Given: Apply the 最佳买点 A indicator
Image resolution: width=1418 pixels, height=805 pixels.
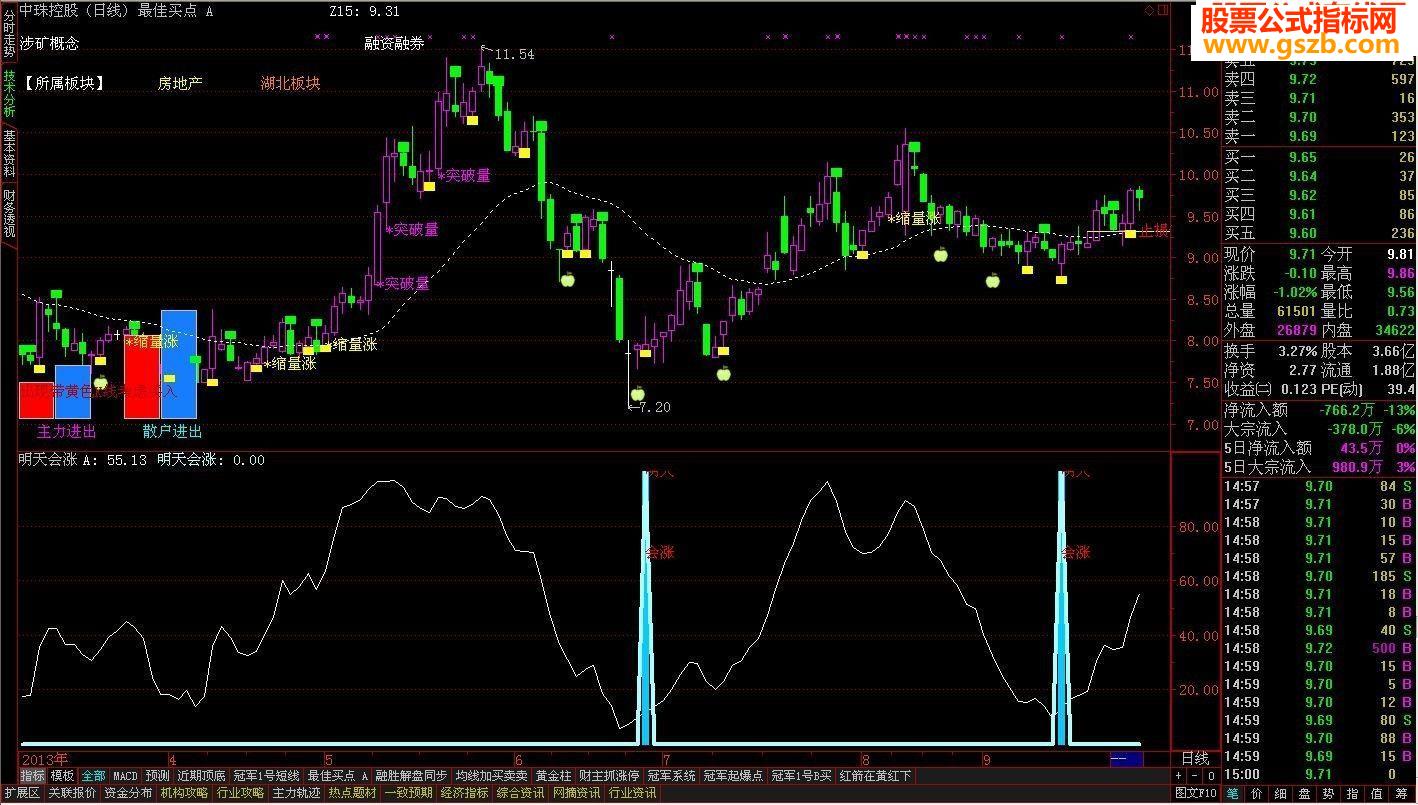Looking at the screenshot, I should (338, 776).
